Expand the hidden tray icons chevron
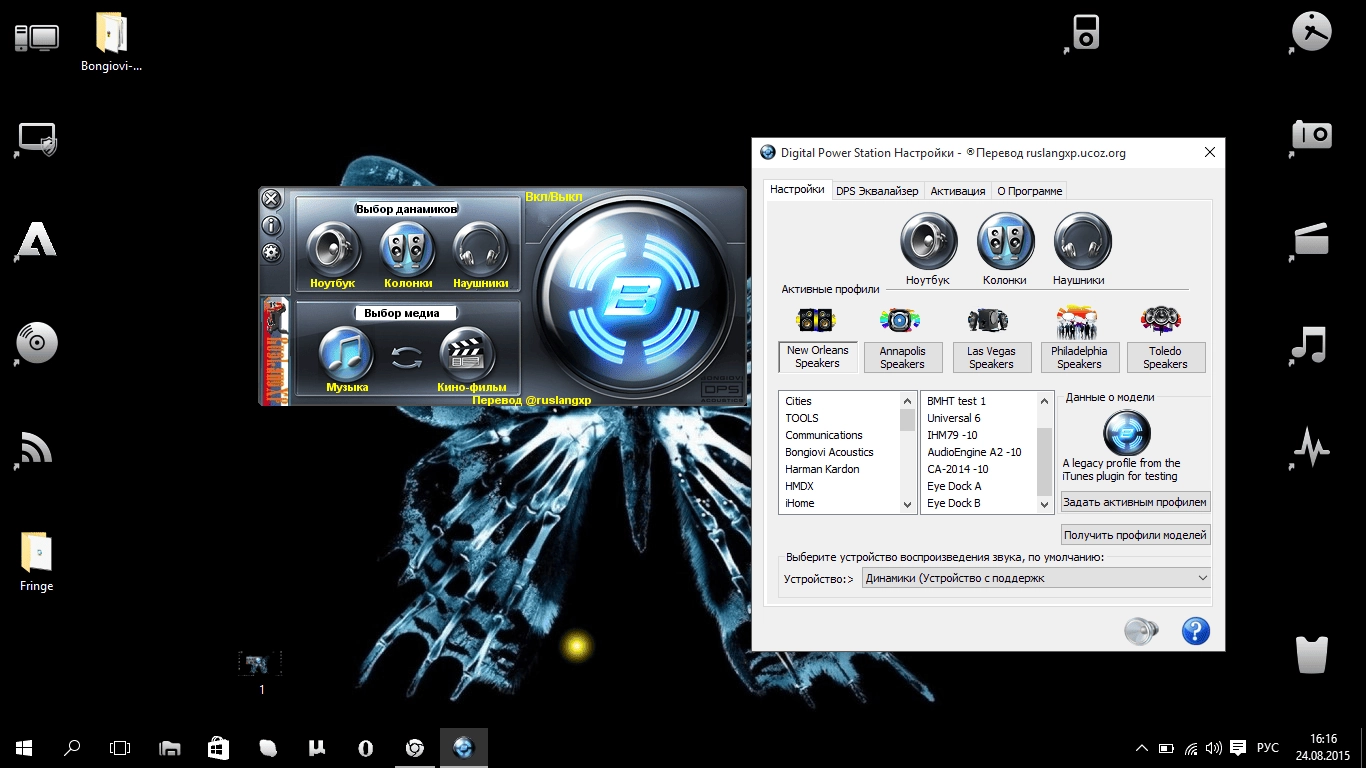This screenshot has width=1366, height=768. [1142, 747]
